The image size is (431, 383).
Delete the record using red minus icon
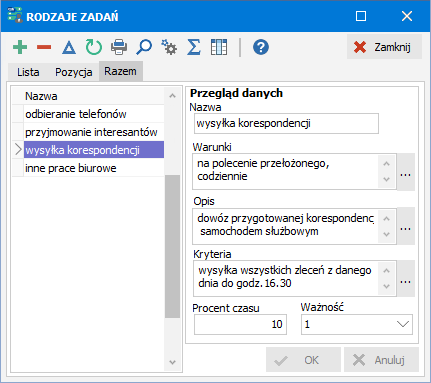(x=44, y=47)
